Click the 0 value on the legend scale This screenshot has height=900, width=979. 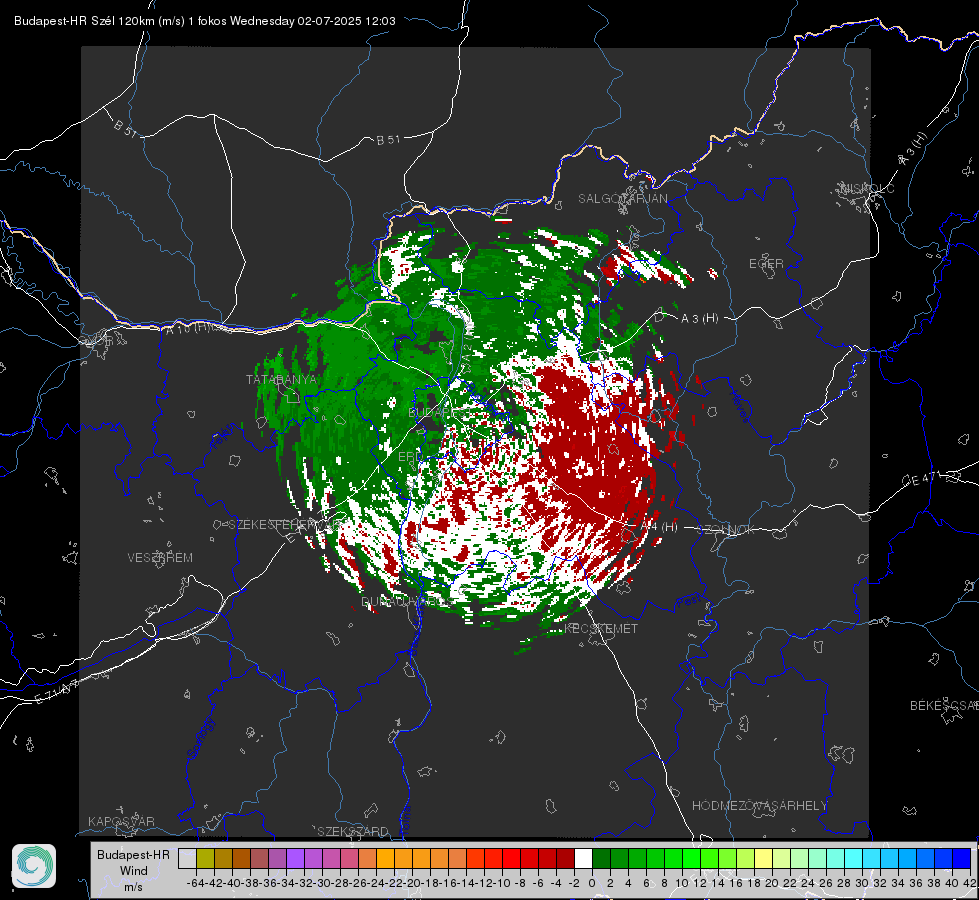[592, 883]
